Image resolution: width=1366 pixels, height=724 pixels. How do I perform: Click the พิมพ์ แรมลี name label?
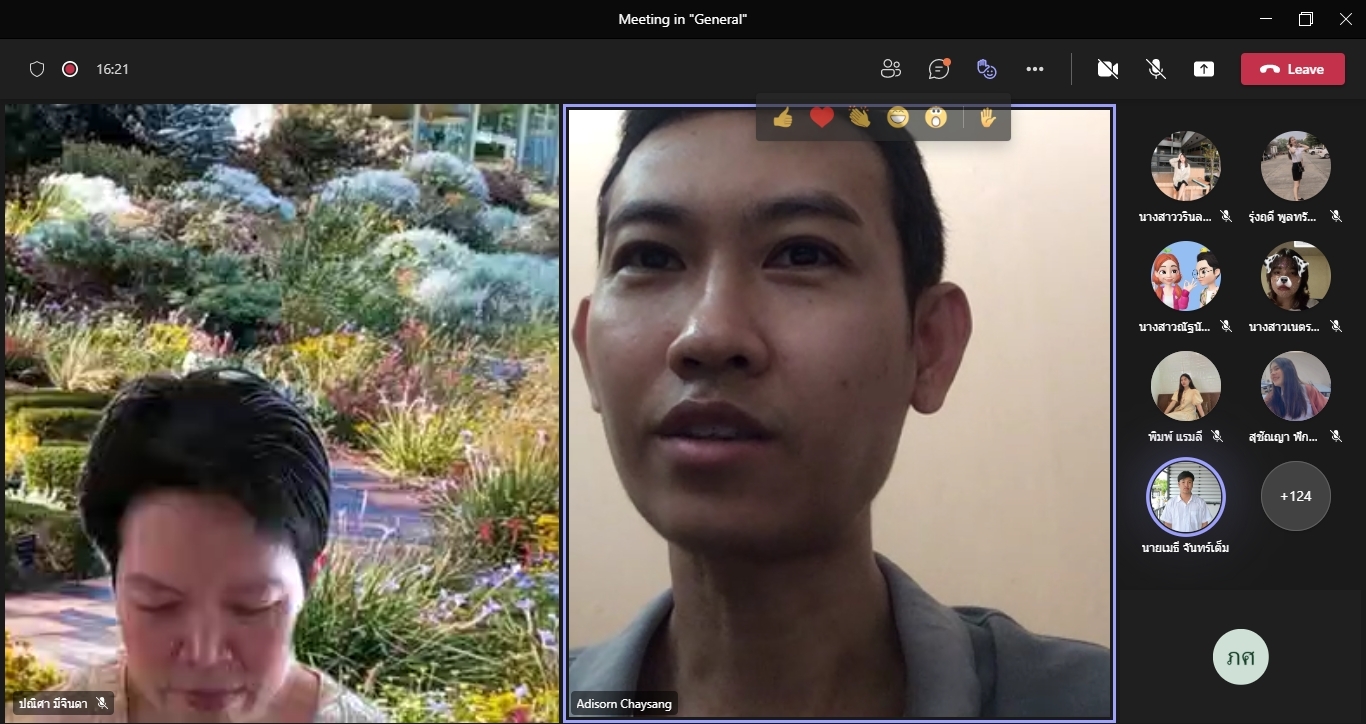tap(1178, 436)
